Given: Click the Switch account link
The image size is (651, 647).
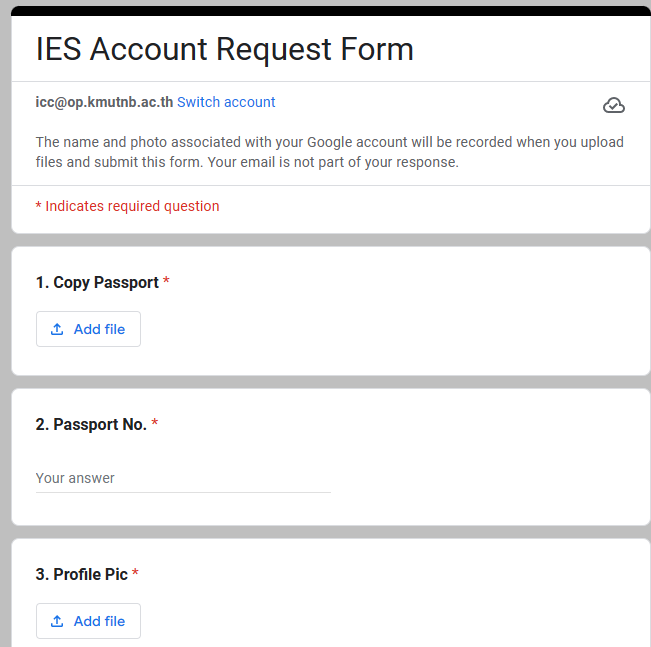Looking at the screenshot, I should (x=226, y=102).
